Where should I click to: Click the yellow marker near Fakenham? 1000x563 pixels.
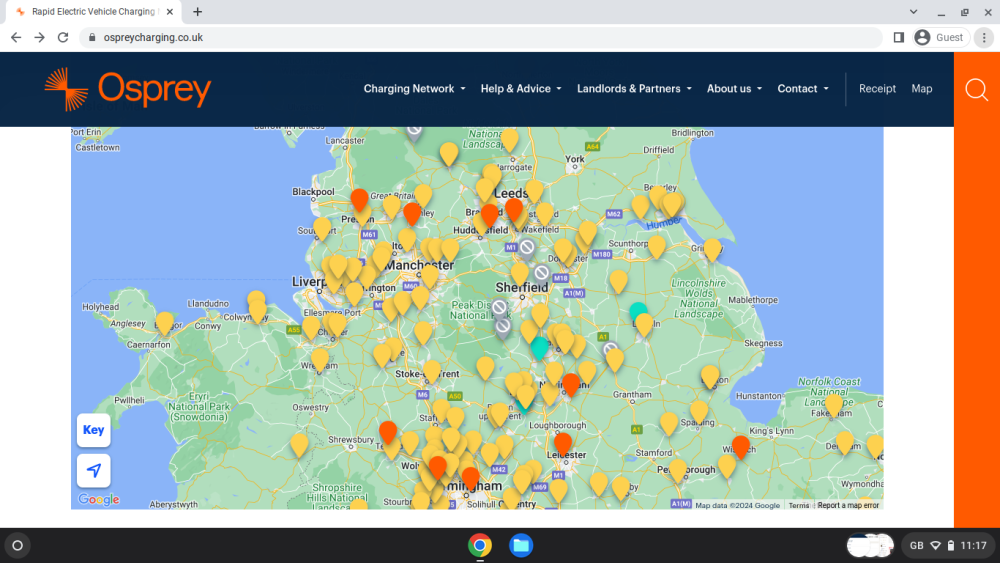click(834, 404)
